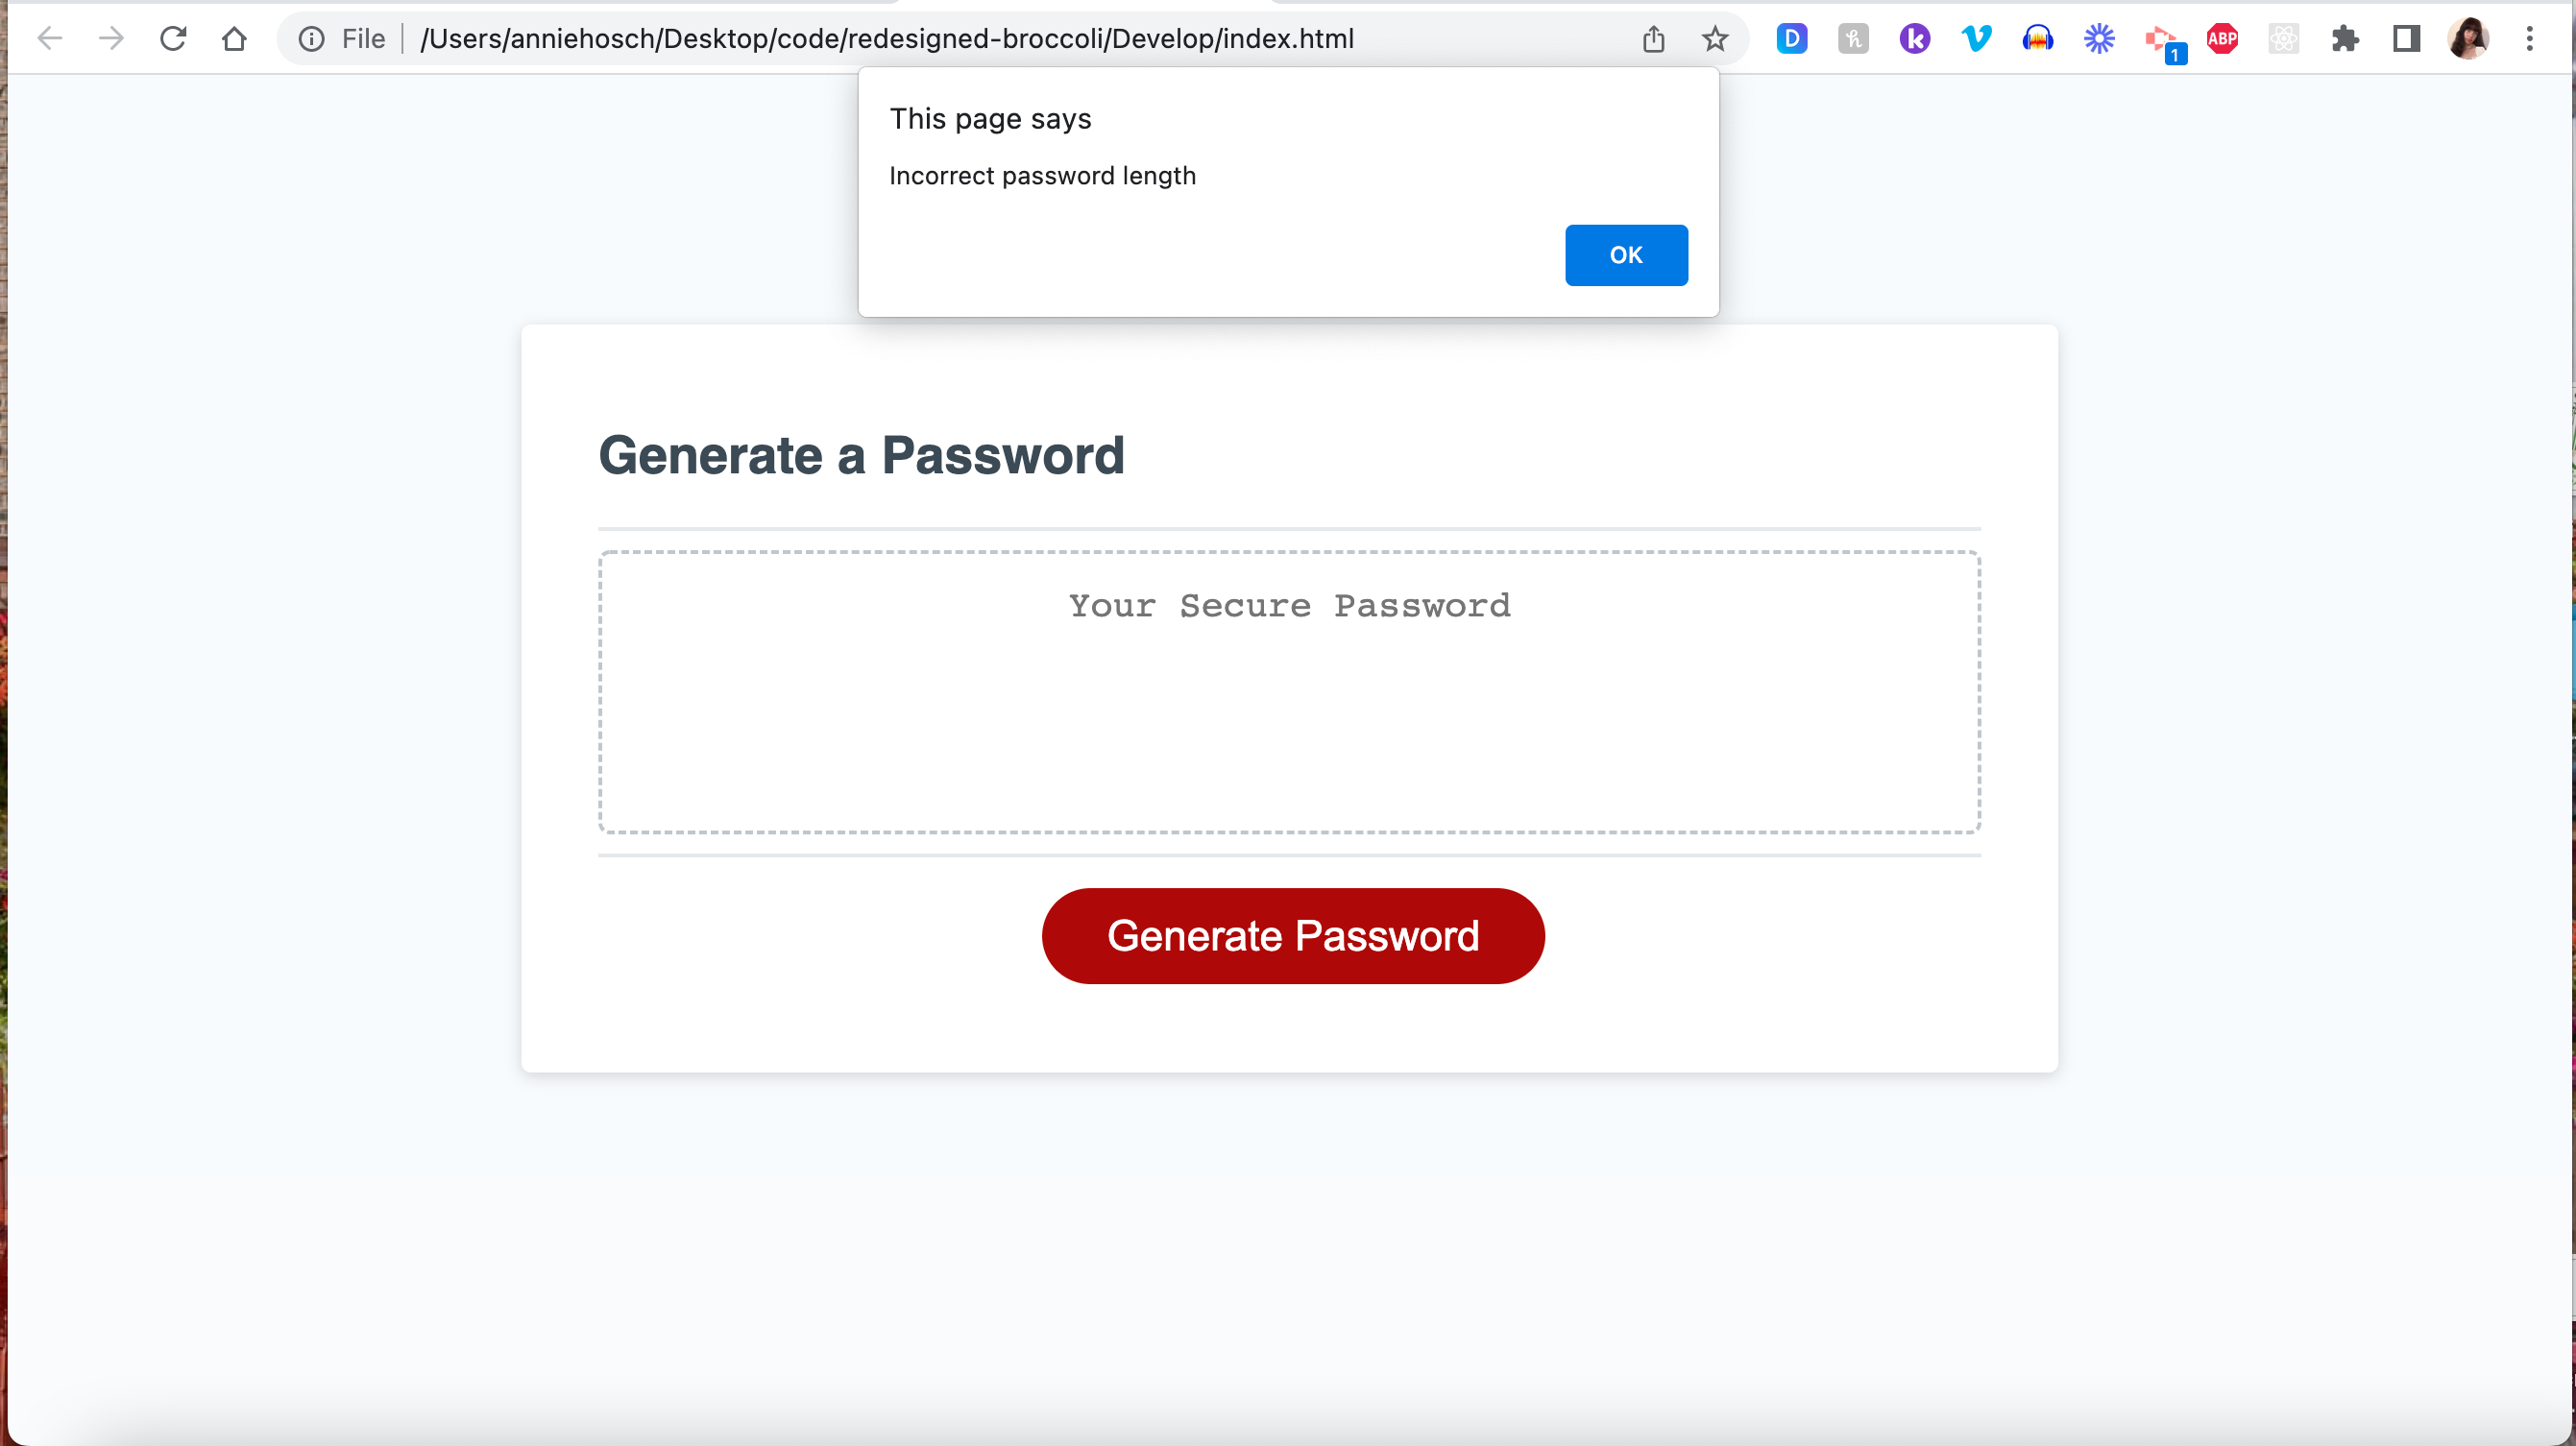Open the Vimeo extension
This screenshot has height=1446, width=2576.
tap(1975, 38)
